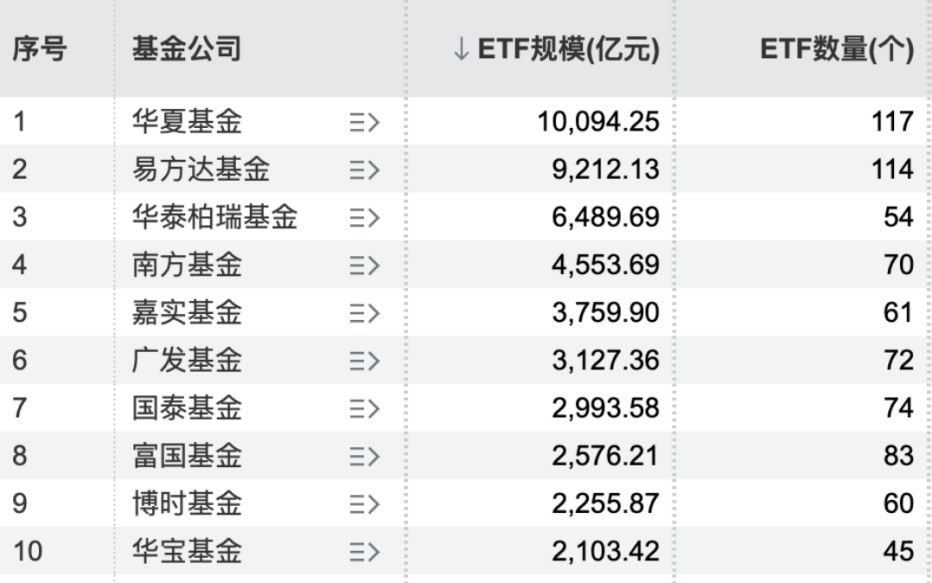Click the detail icon beside 华夏基金
This screenshot has width=932, height=583.
click(364, 122)
